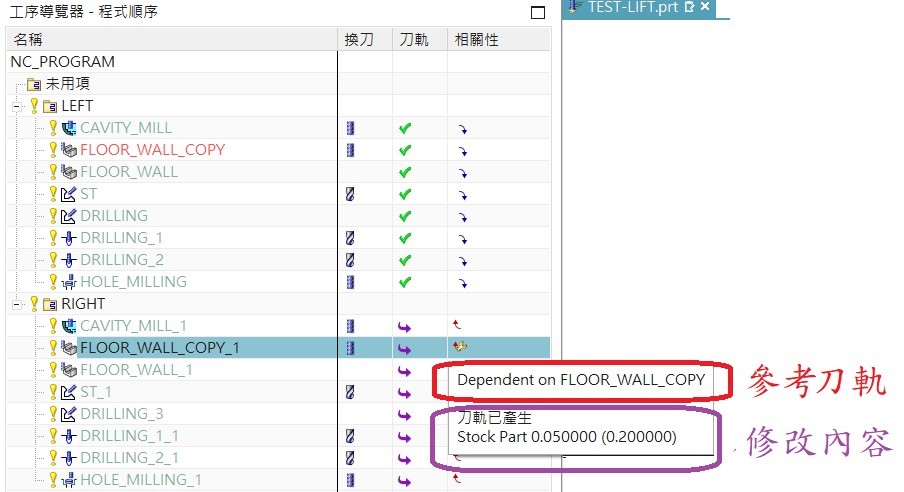The image size is (904, 492).
Task: Click the 刀軌 column header
Action: tap(420, 40)
